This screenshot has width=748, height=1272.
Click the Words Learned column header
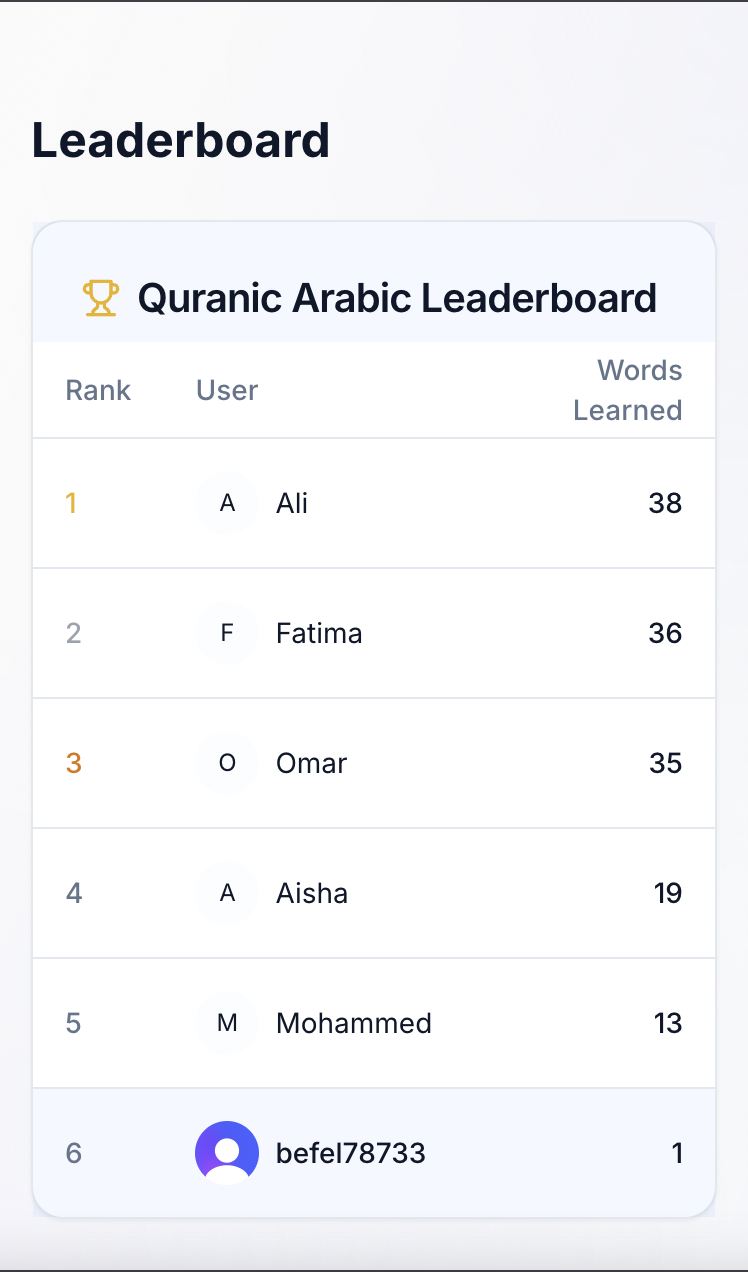click(x=628, y=390)
